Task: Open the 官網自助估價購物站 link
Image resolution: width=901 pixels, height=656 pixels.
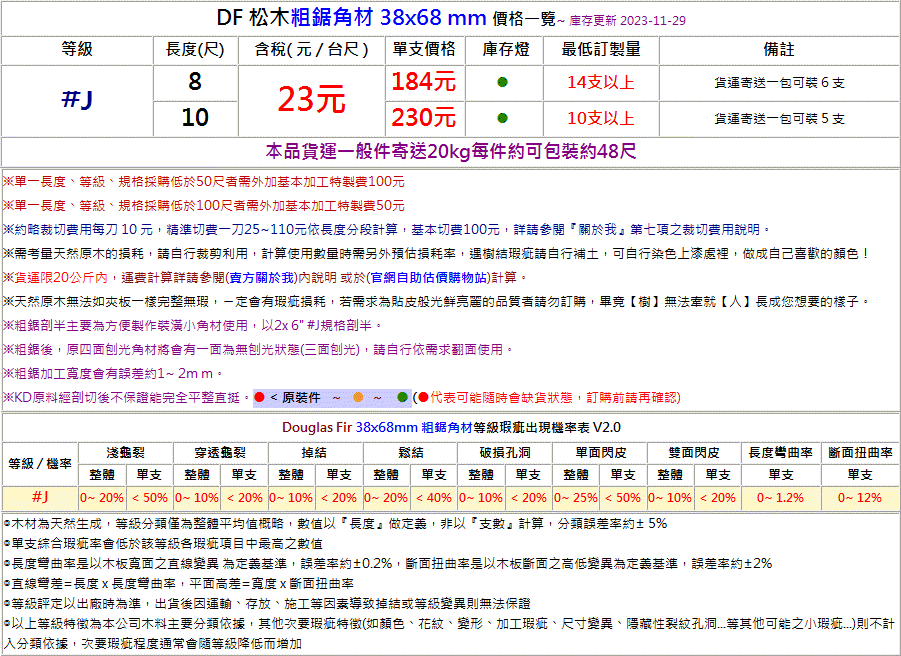Action: pyautogui.click(x=428, y=278)
